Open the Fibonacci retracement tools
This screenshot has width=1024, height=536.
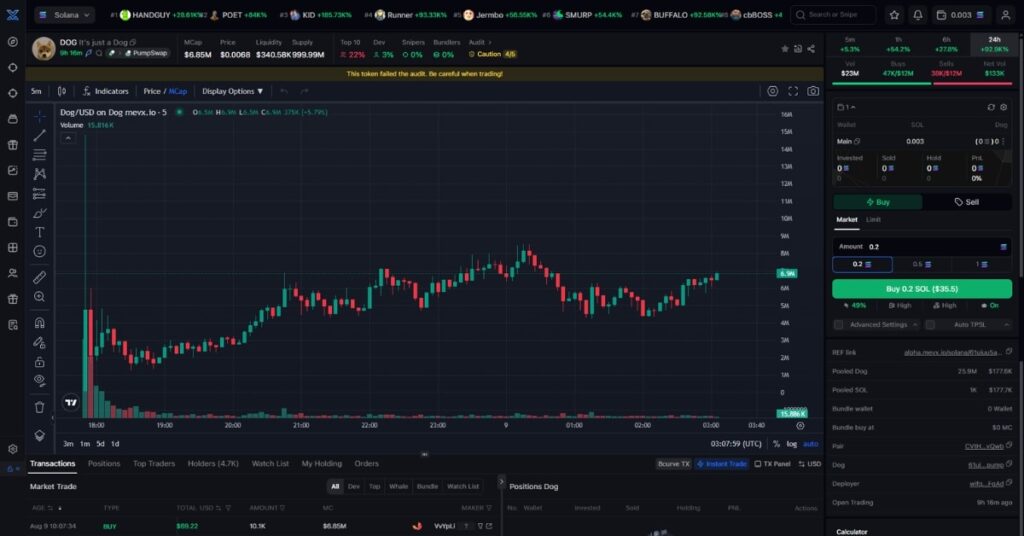(39, 155)
